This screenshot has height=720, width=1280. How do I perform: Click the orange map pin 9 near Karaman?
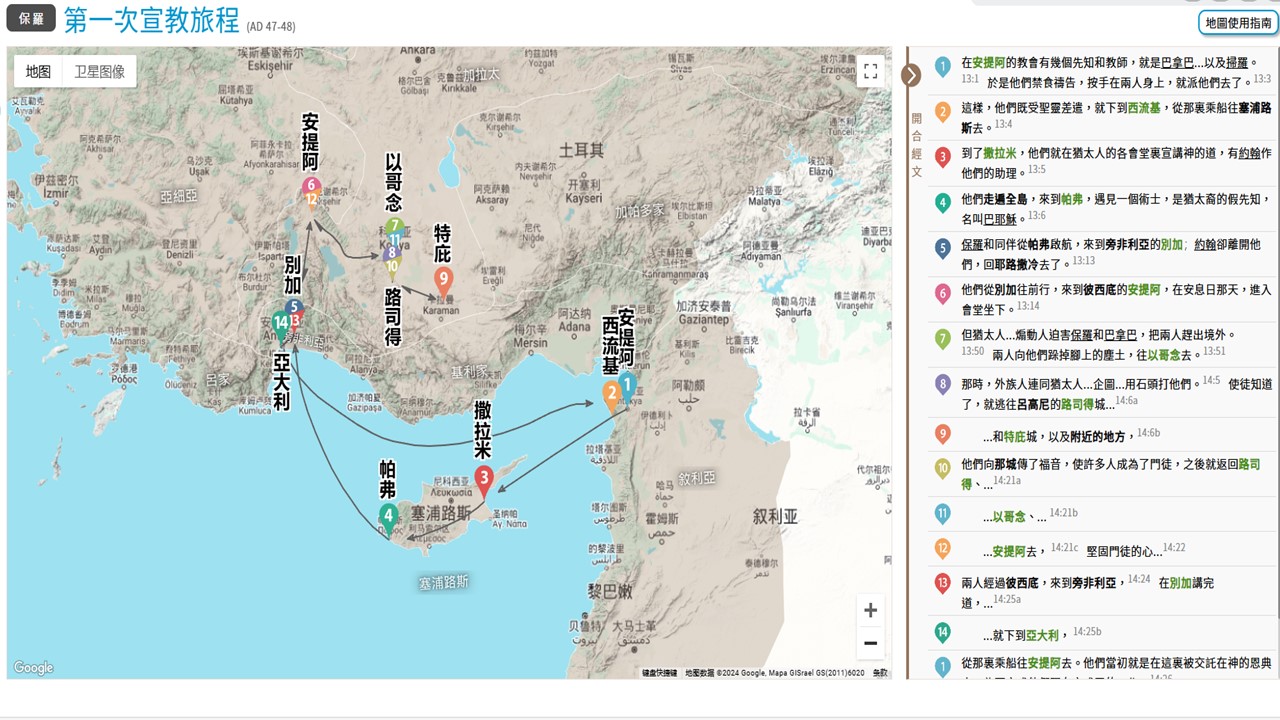click(x=443, y=280)
